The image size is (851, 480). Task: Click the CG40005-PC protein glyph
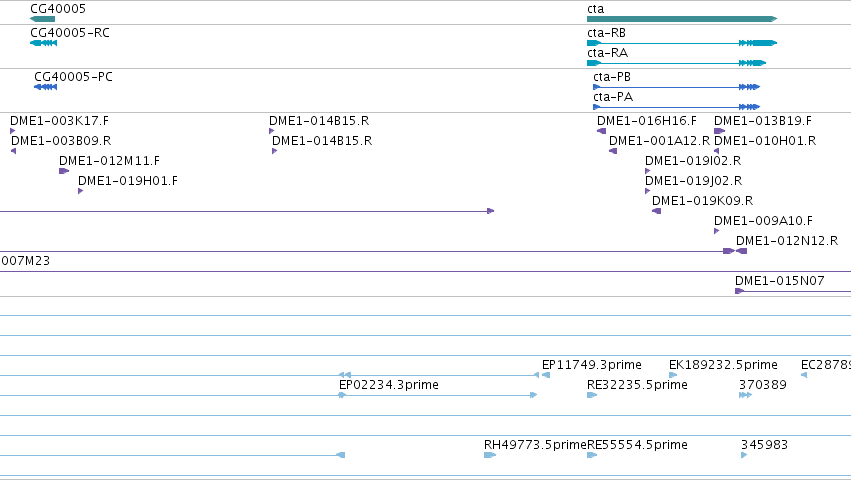[46, 87]
